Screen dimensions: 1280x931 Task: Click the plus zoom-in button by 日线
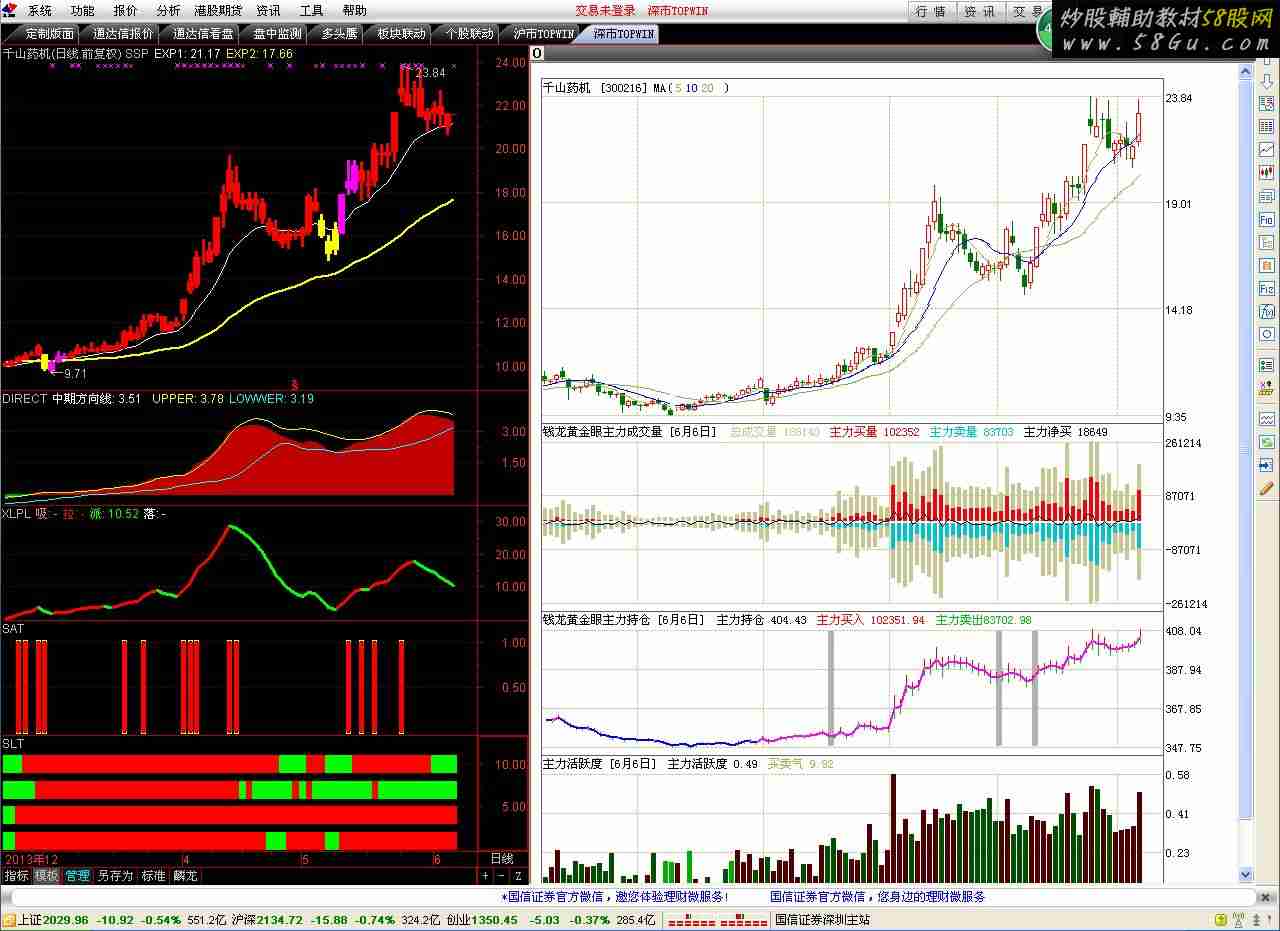point(486,875)
